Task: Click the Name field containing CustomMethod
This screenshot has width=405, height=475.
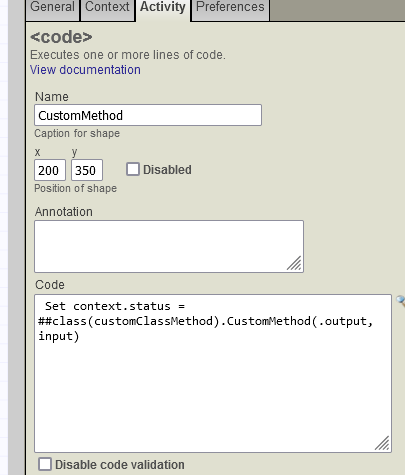Action: click(x=148, y=115)
